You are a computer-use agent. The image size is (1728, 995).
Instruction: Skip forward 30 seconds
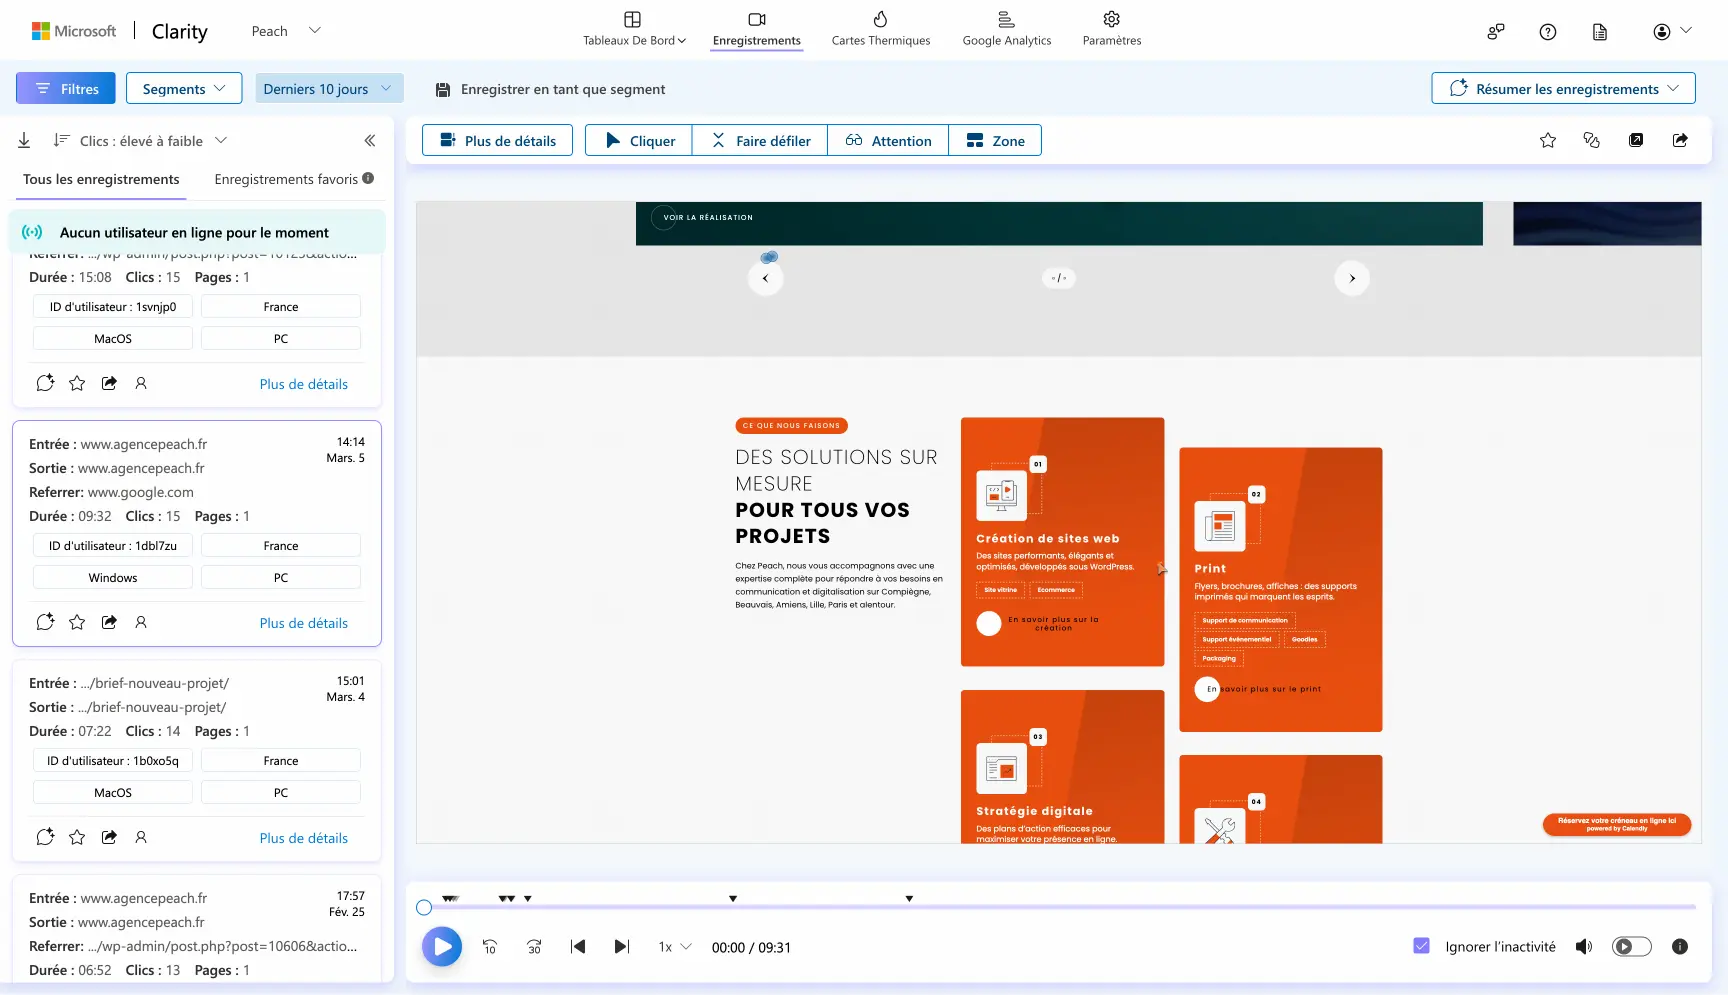tap(534, 947)
